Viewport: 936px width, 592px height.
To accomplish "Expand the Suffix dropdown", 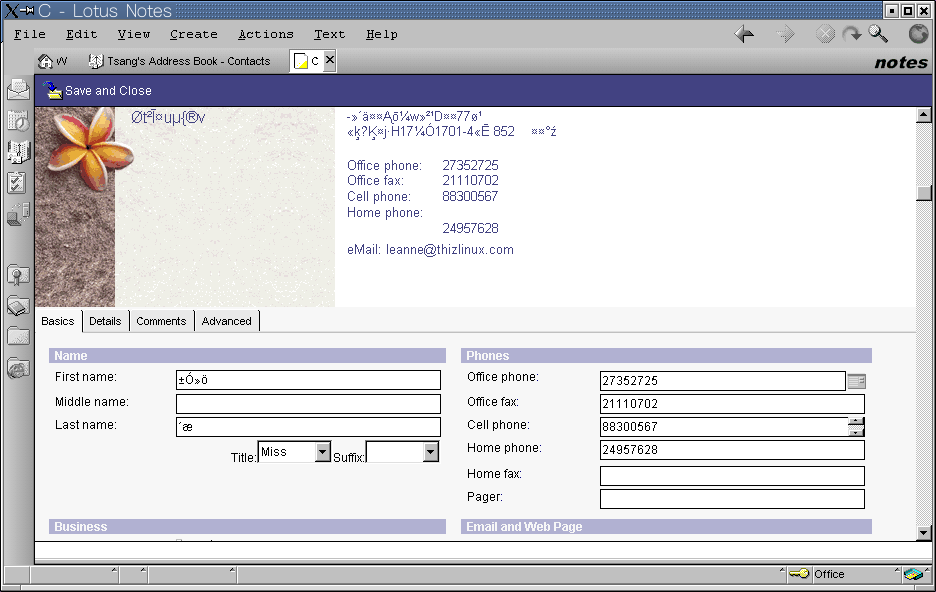I will [430, 452].
